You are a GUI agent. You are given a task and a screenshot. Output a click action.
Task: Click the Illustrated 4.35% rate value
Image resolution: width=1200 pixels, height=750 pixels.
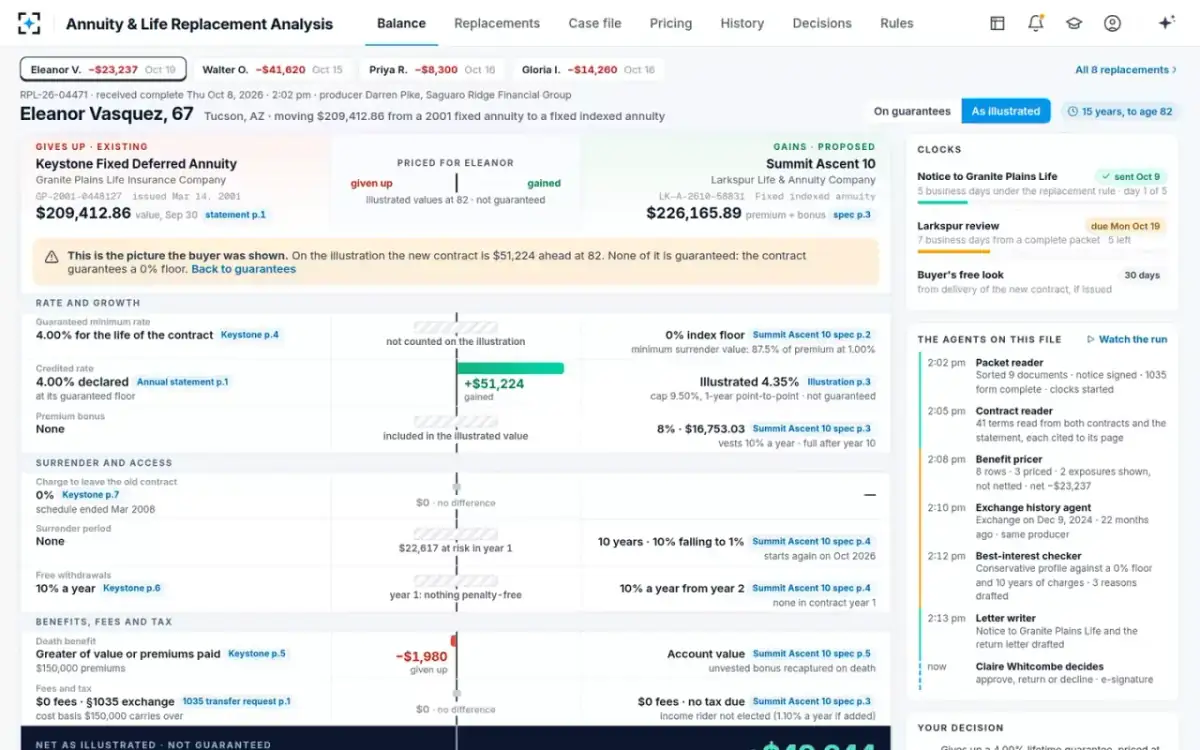coord(749,382)
